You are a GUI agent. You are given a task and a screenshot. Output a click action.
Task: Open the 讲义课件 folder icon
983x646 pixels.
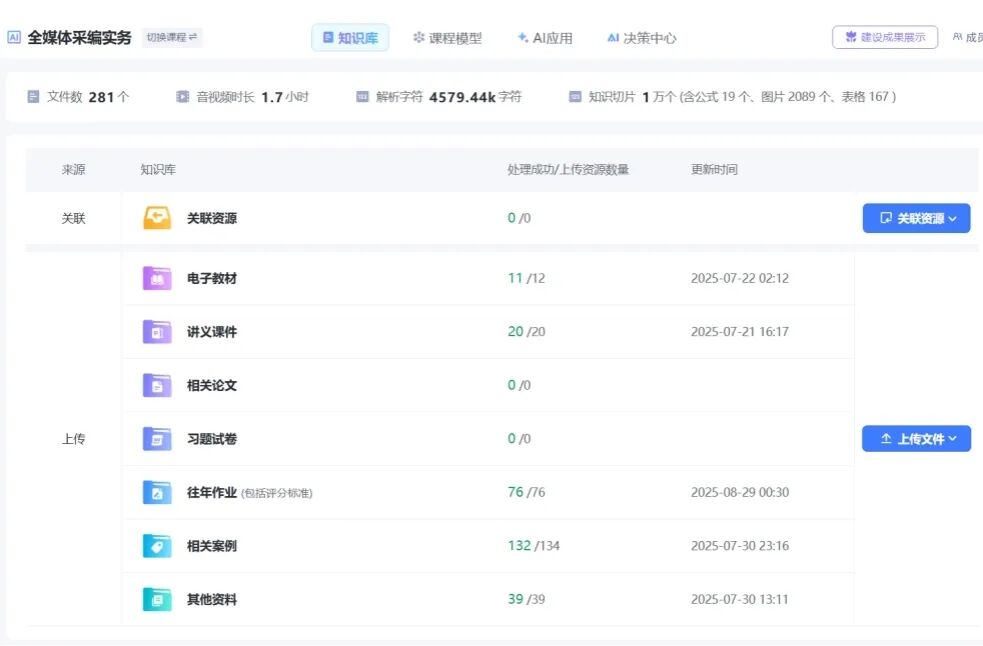pyautogui.click(x=157, y=332)
